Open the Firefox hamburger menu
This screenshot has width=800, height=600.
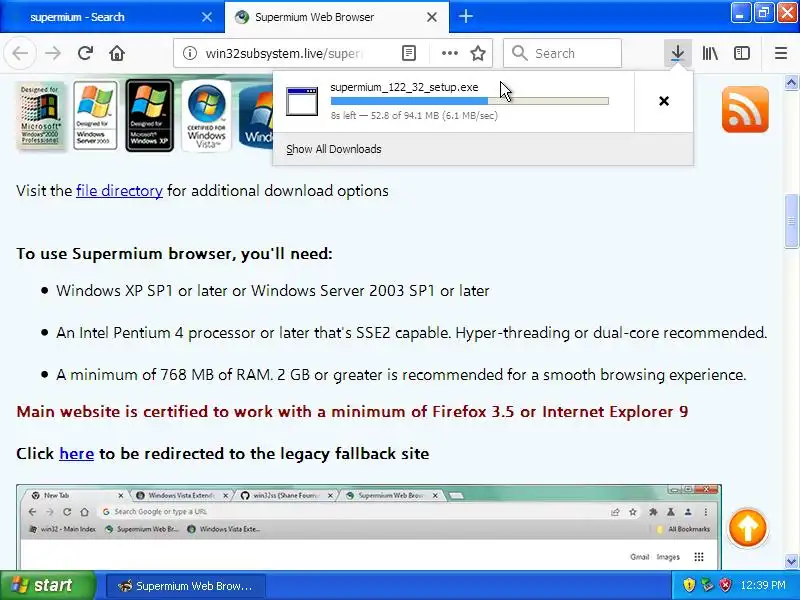pos(781,53)
